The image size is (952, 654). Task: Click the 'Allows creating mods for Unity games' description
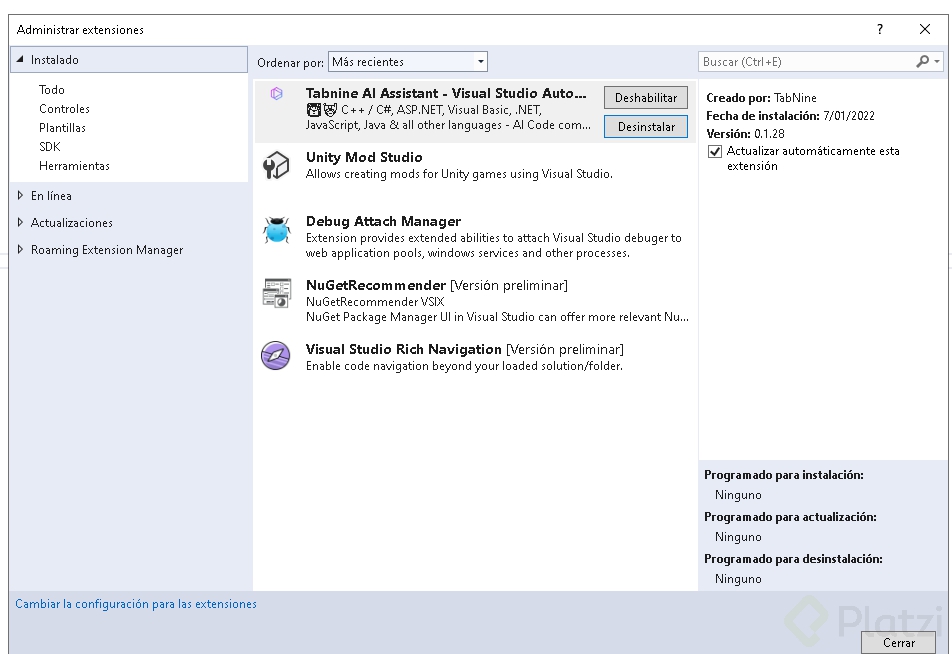click(459, 174)
